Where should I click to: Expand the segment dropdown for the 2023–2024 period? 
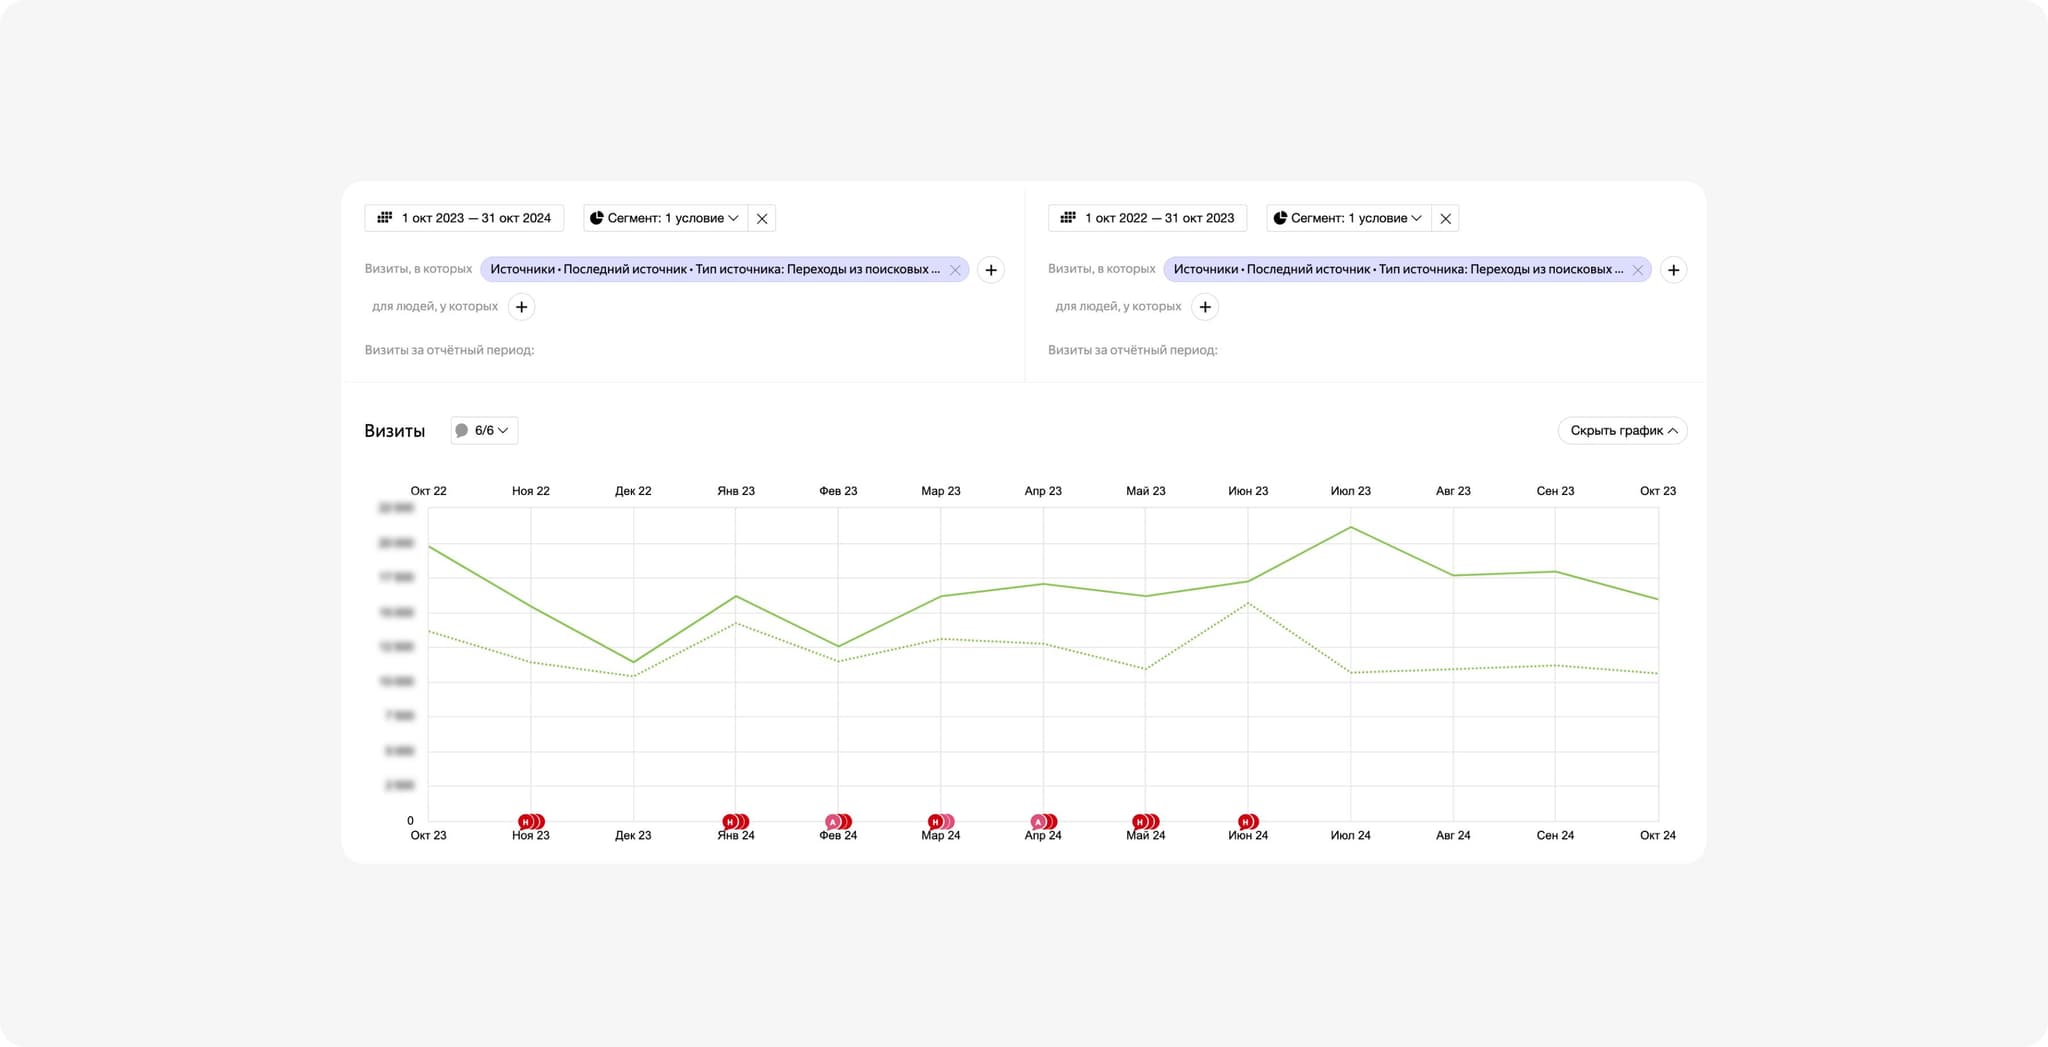pos(665,218)
